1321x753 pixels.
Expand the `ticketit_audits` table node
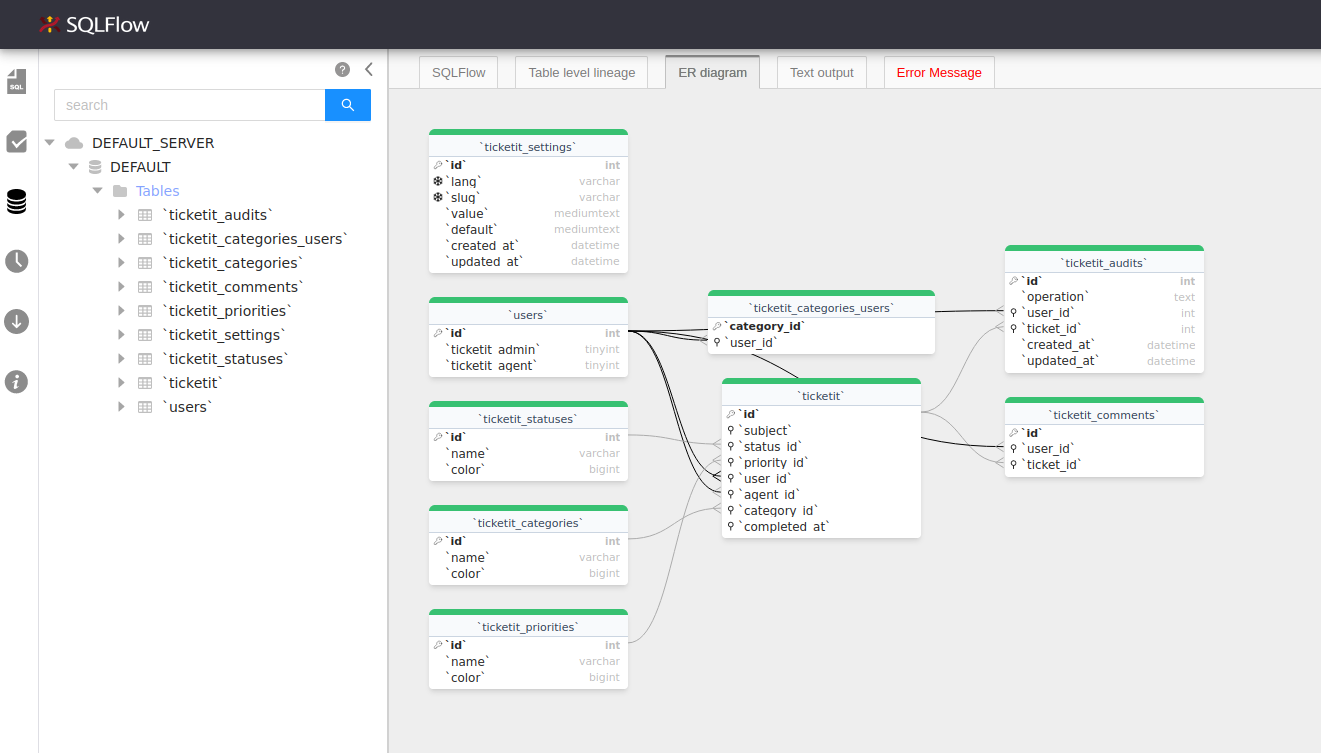point(122,215)
